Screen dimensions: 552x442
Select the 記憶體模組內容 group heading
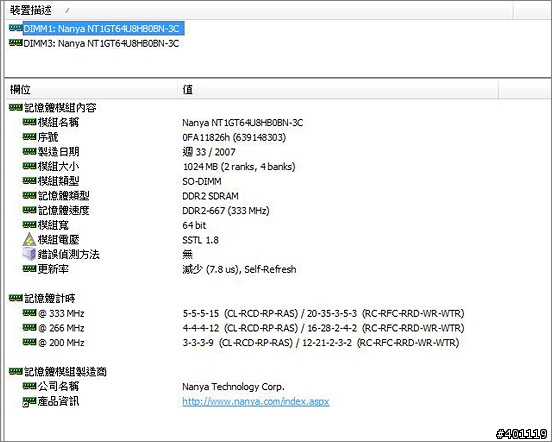(60, 107)
